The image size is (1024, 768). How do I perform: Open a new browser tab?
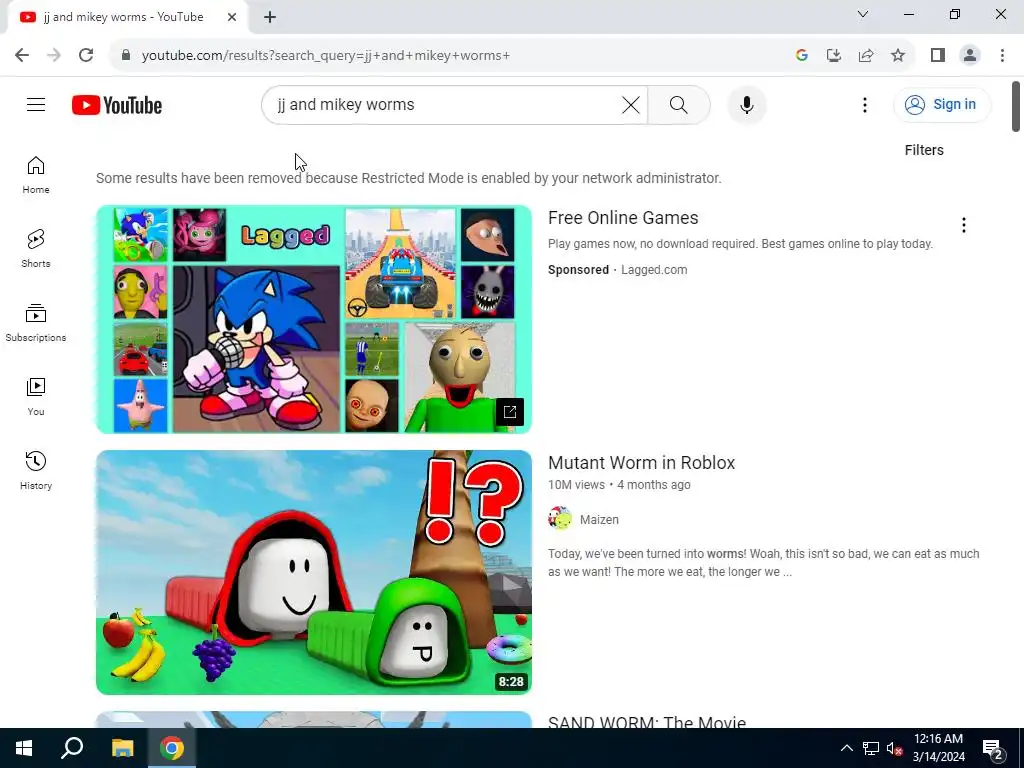(x=270, y=17)
